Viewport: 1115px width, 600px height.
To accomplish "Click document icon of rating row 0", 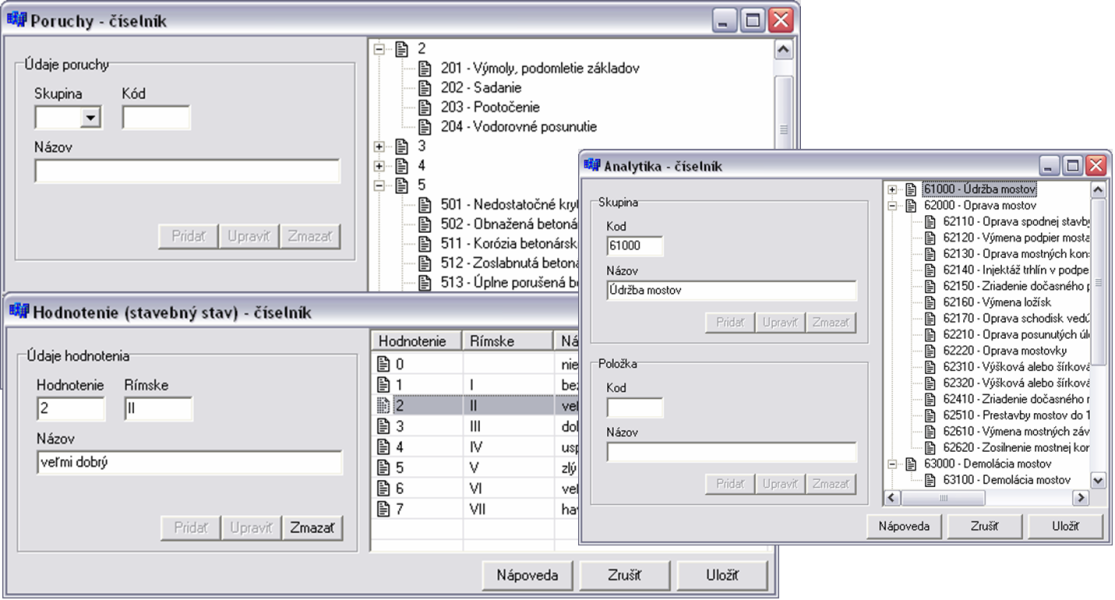I will coord(383,364).
